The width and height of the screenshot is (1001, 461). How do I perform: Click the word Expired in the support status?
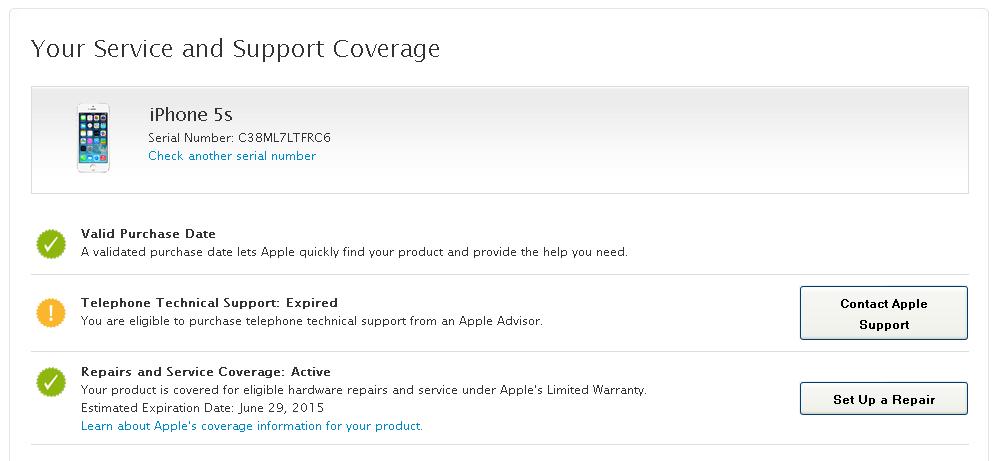(312, 302)
